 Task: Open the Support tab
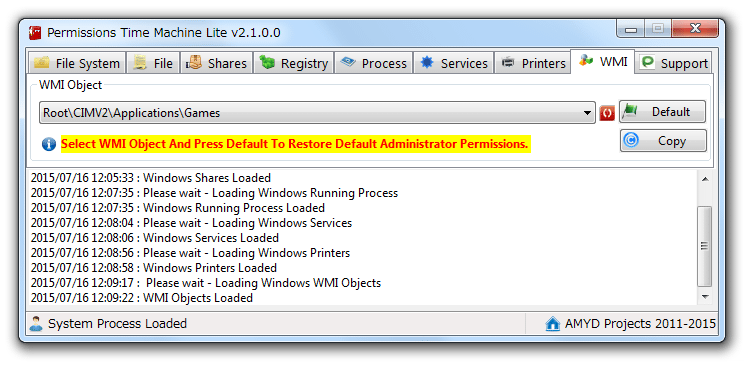pos(673,63)
